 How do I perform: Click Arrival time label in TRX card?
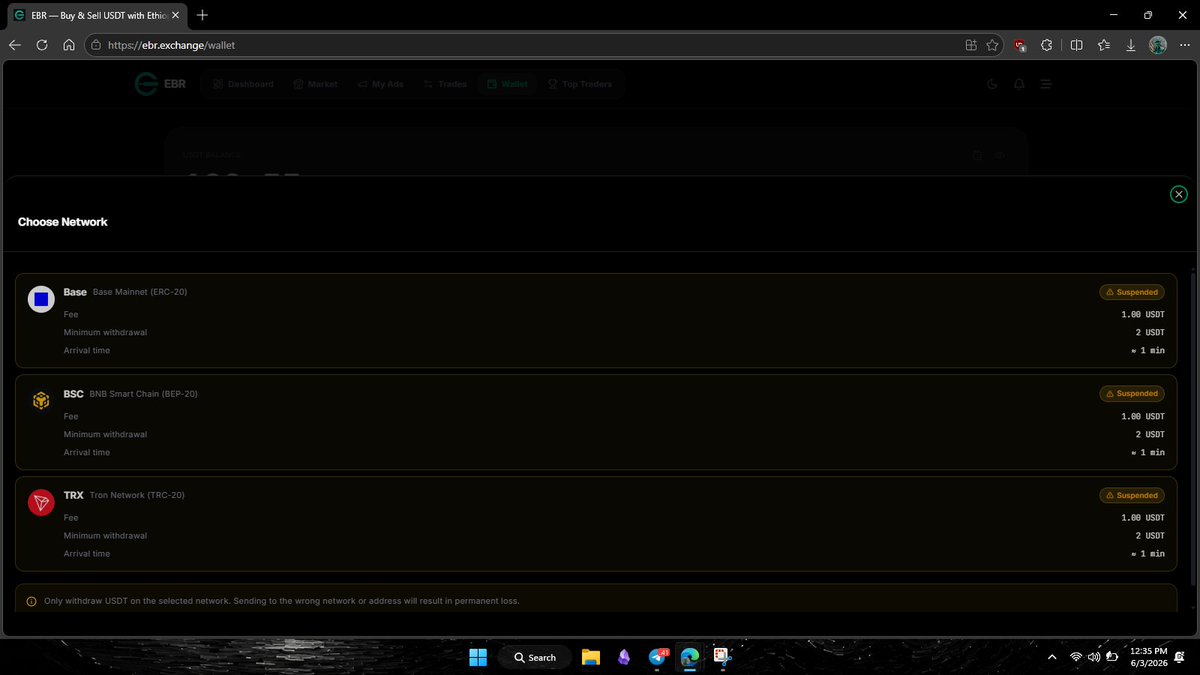coord(87,553)
